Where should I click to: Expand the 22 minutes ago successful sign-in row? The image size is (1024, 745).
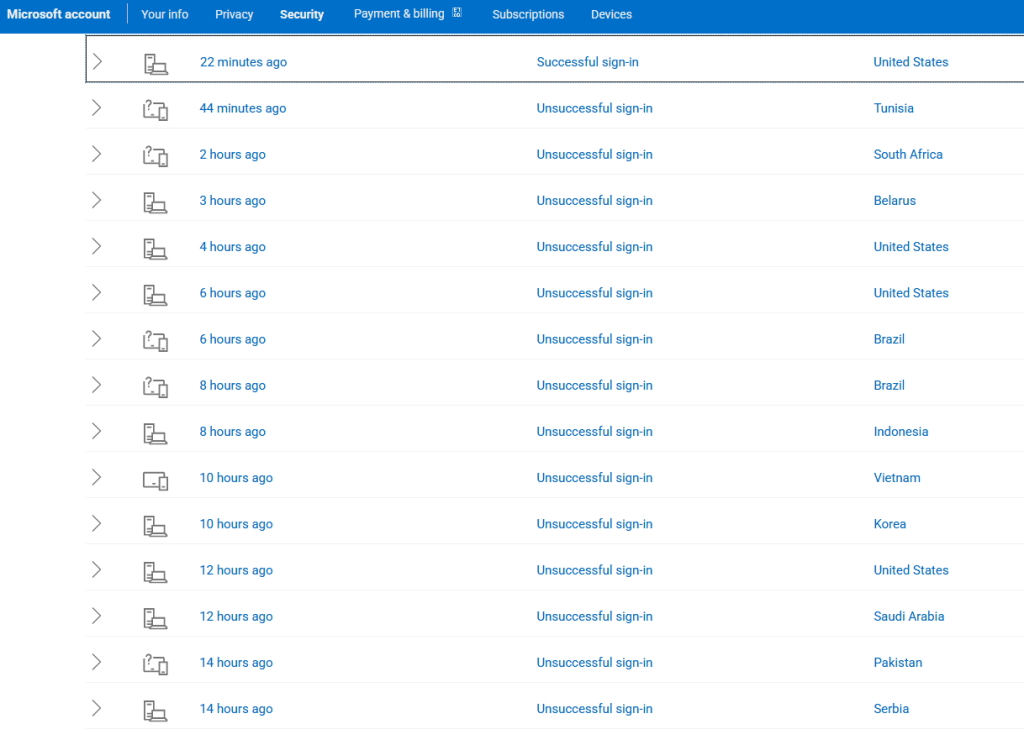(x=97, y=62)
